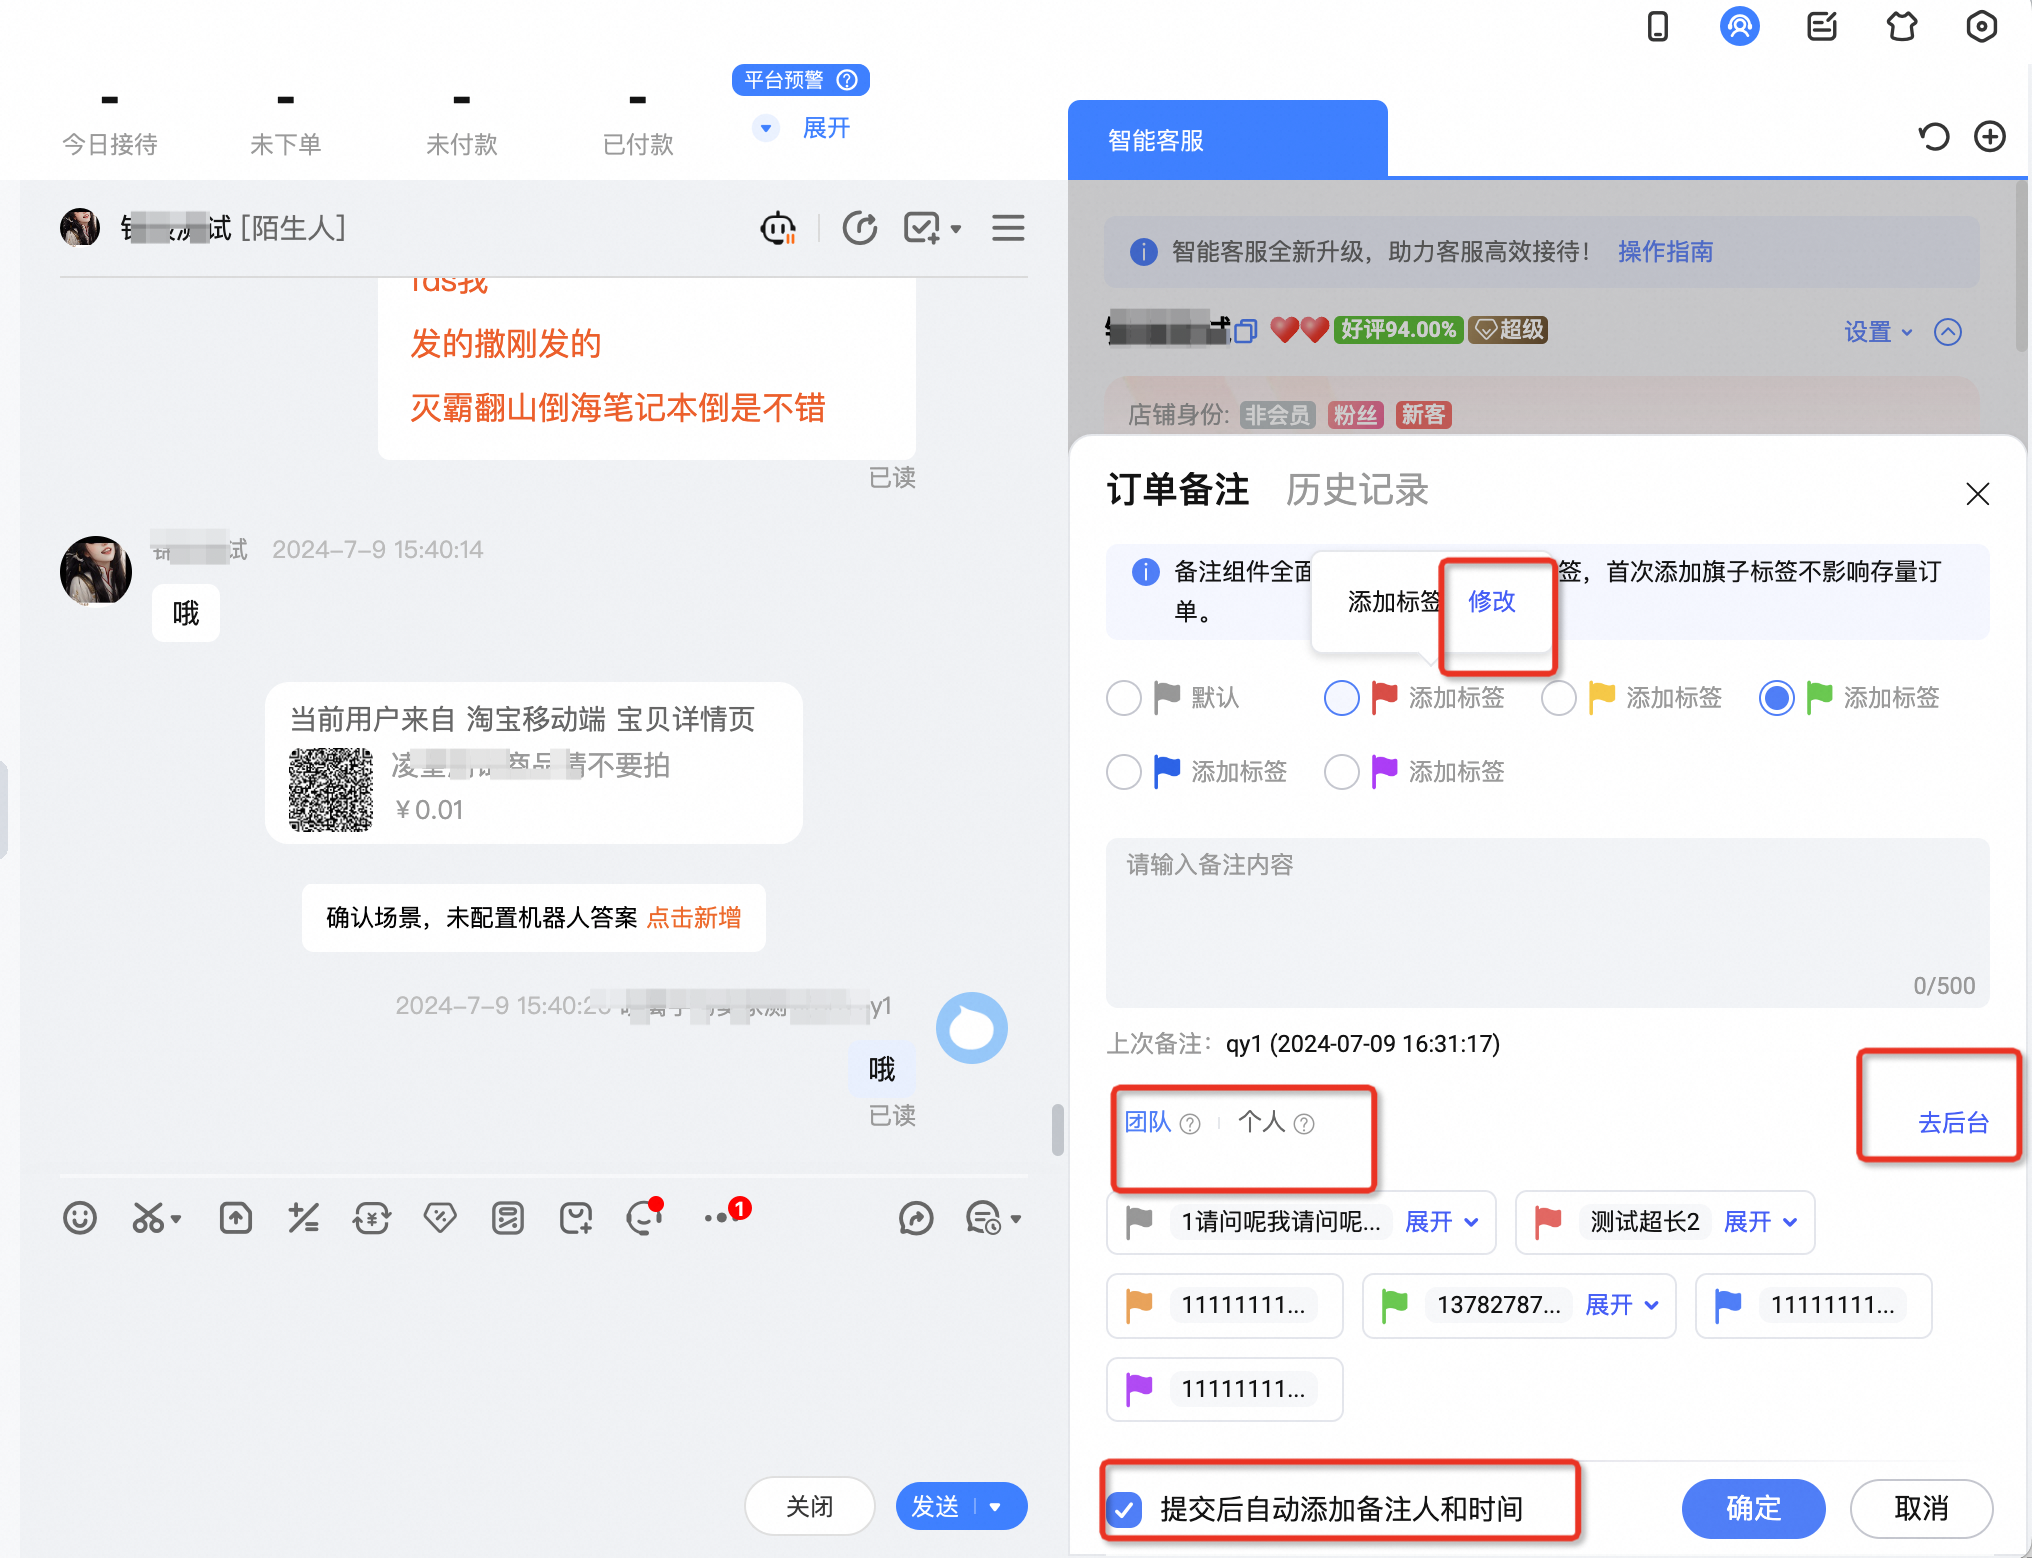Click the upload file icon
Screen dimensions: 2032x1558
(x=236, y=1218)
